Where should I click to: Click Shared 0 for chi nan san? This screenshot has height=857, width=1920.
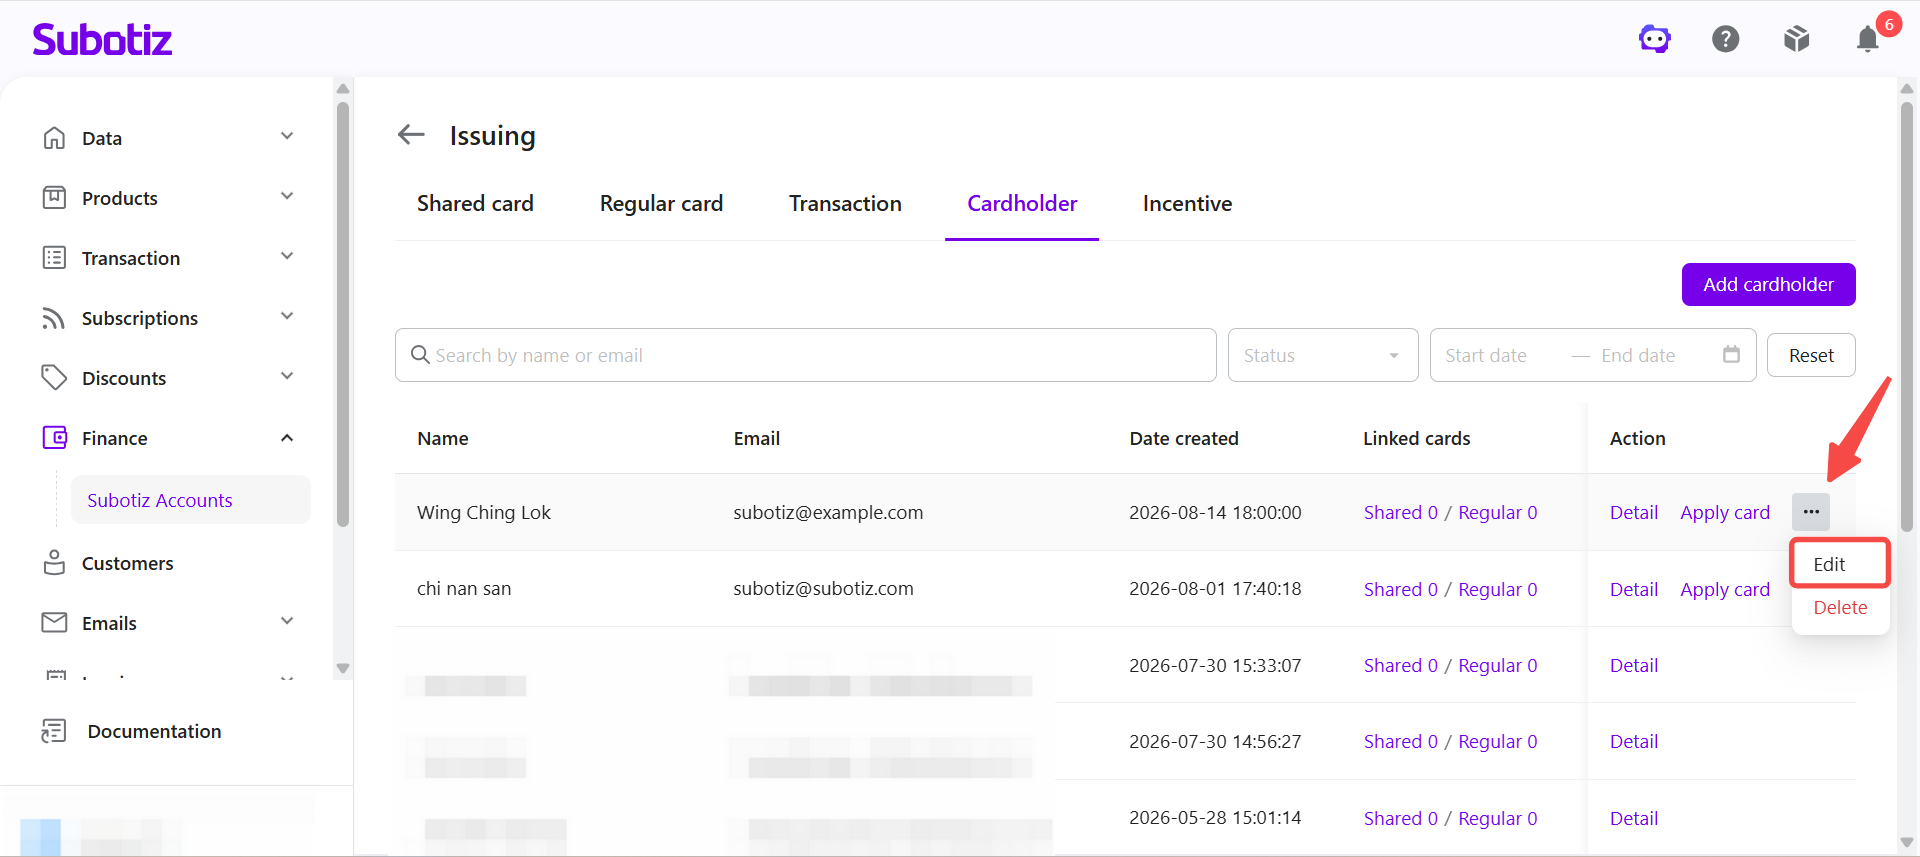(1401, 589)
